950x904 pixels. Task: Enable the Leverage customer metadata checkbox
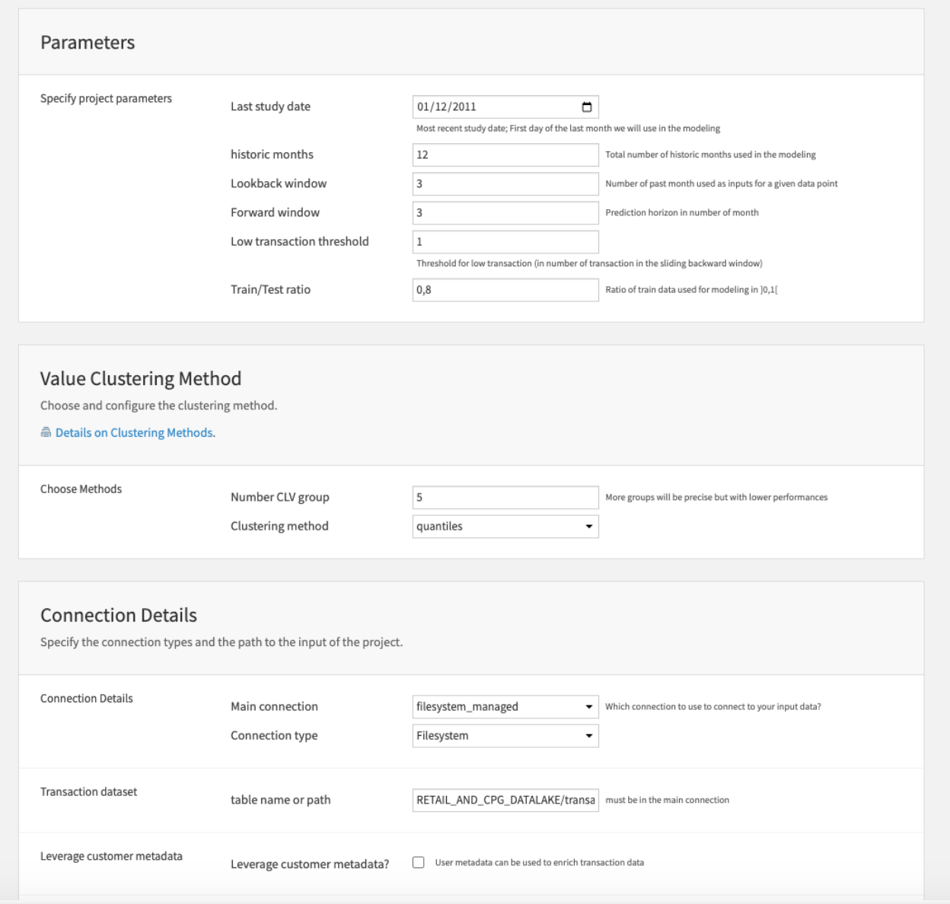(x=418, y=862)
